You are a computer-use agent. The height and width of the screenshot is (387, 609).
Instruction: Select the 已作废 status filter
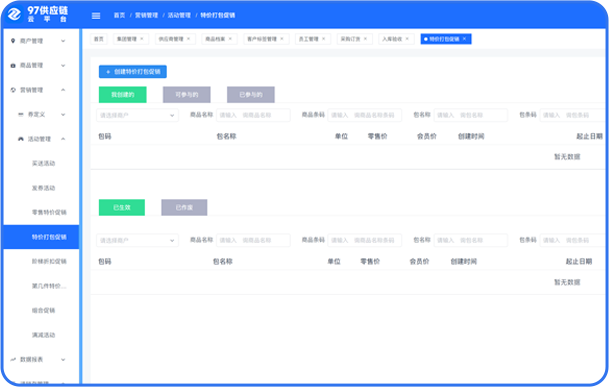[184, 207]
